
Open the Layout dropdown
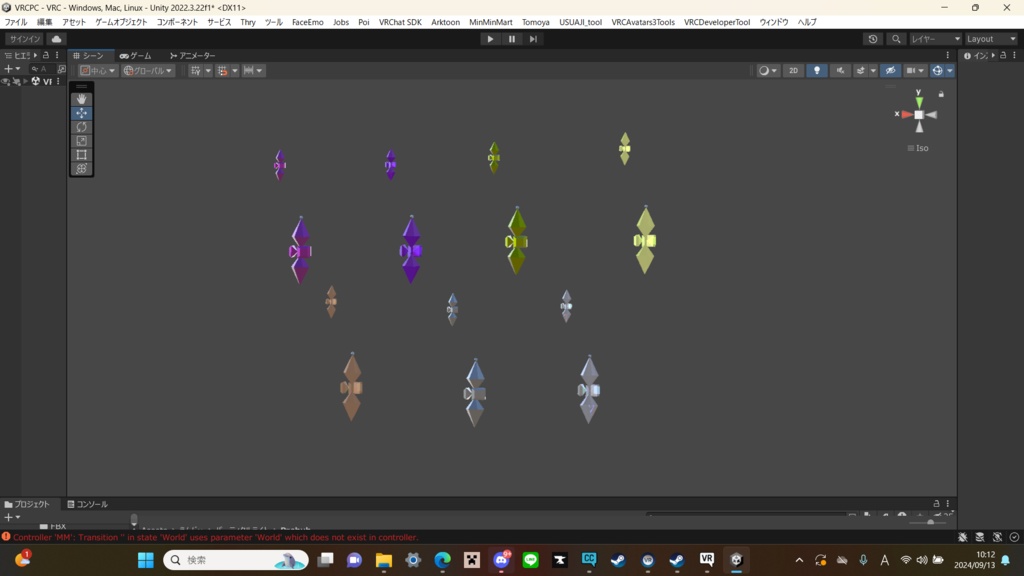991,39
